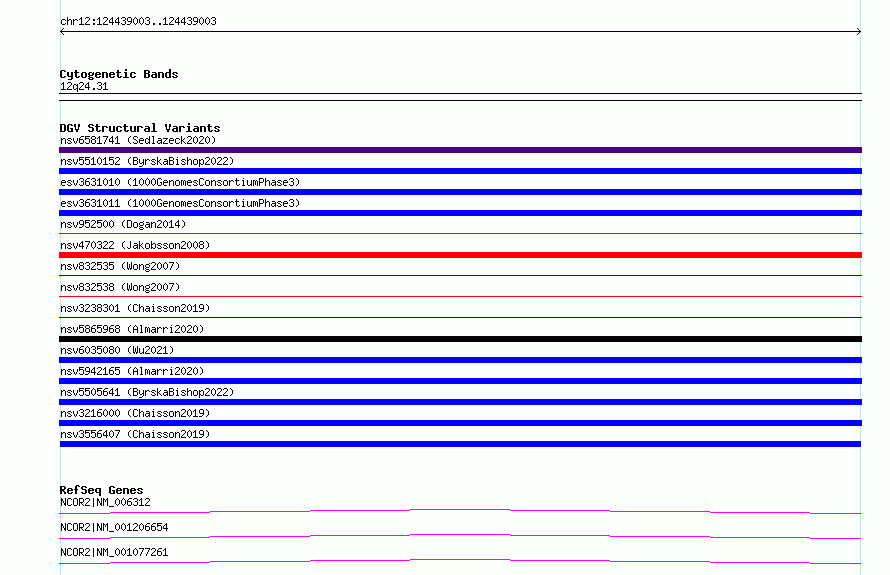Click the thin blue line under nsv832535

click(460, 275)
